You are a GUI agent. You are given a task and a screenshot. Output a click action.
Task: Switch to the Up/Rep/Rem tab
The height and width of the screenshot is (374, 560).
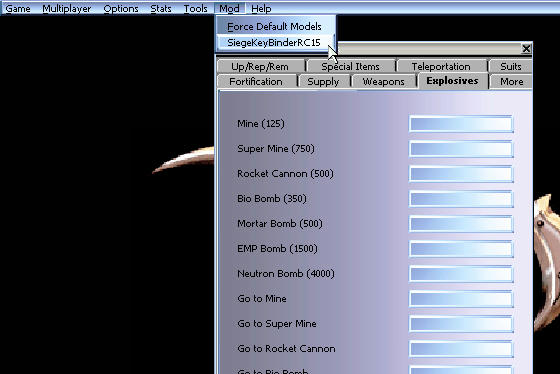[x=260, y=66]
